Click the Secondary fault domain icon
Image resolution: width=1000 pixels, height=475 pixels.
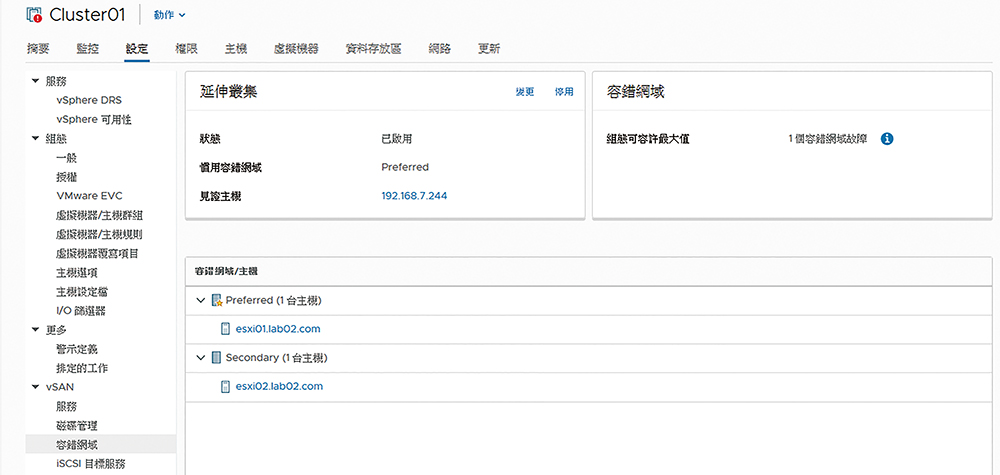pos(217,357)
